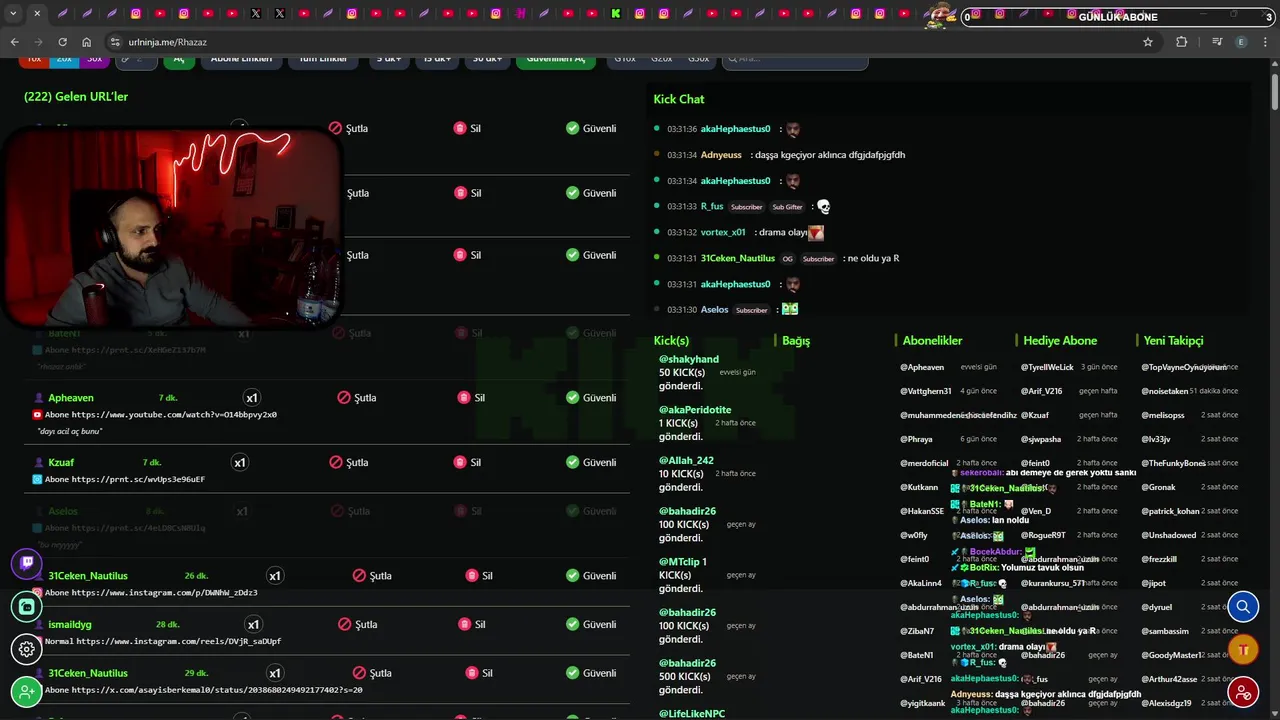Mark 31Ceken_Nautilus 26 dk. link as Güvenli

pyautogui.click(x=591, y=576)
